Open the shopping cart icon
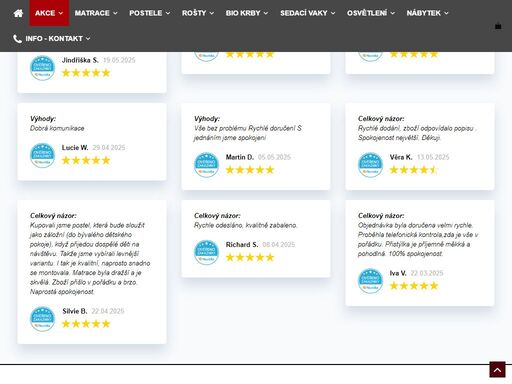Screen dimensions: 512x384 (498, 26)
